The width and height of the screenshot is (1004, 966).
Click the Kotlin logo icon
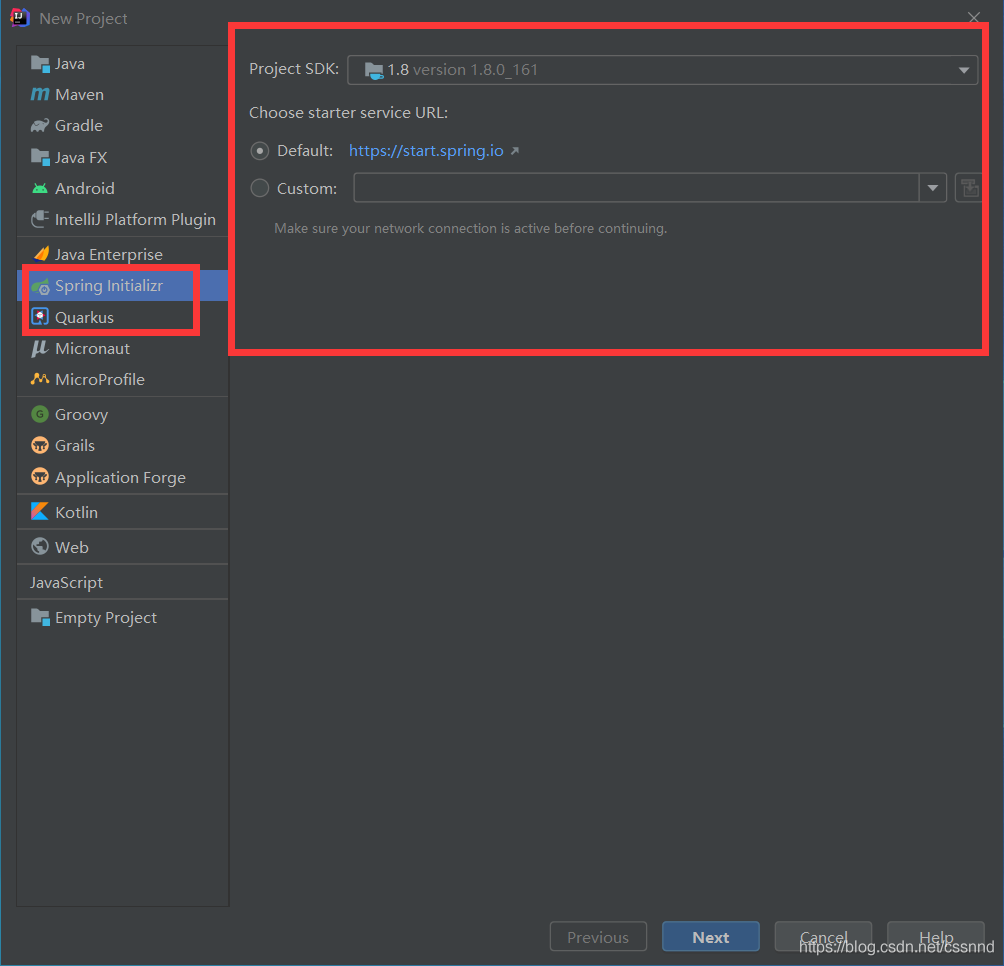[40, 511]
